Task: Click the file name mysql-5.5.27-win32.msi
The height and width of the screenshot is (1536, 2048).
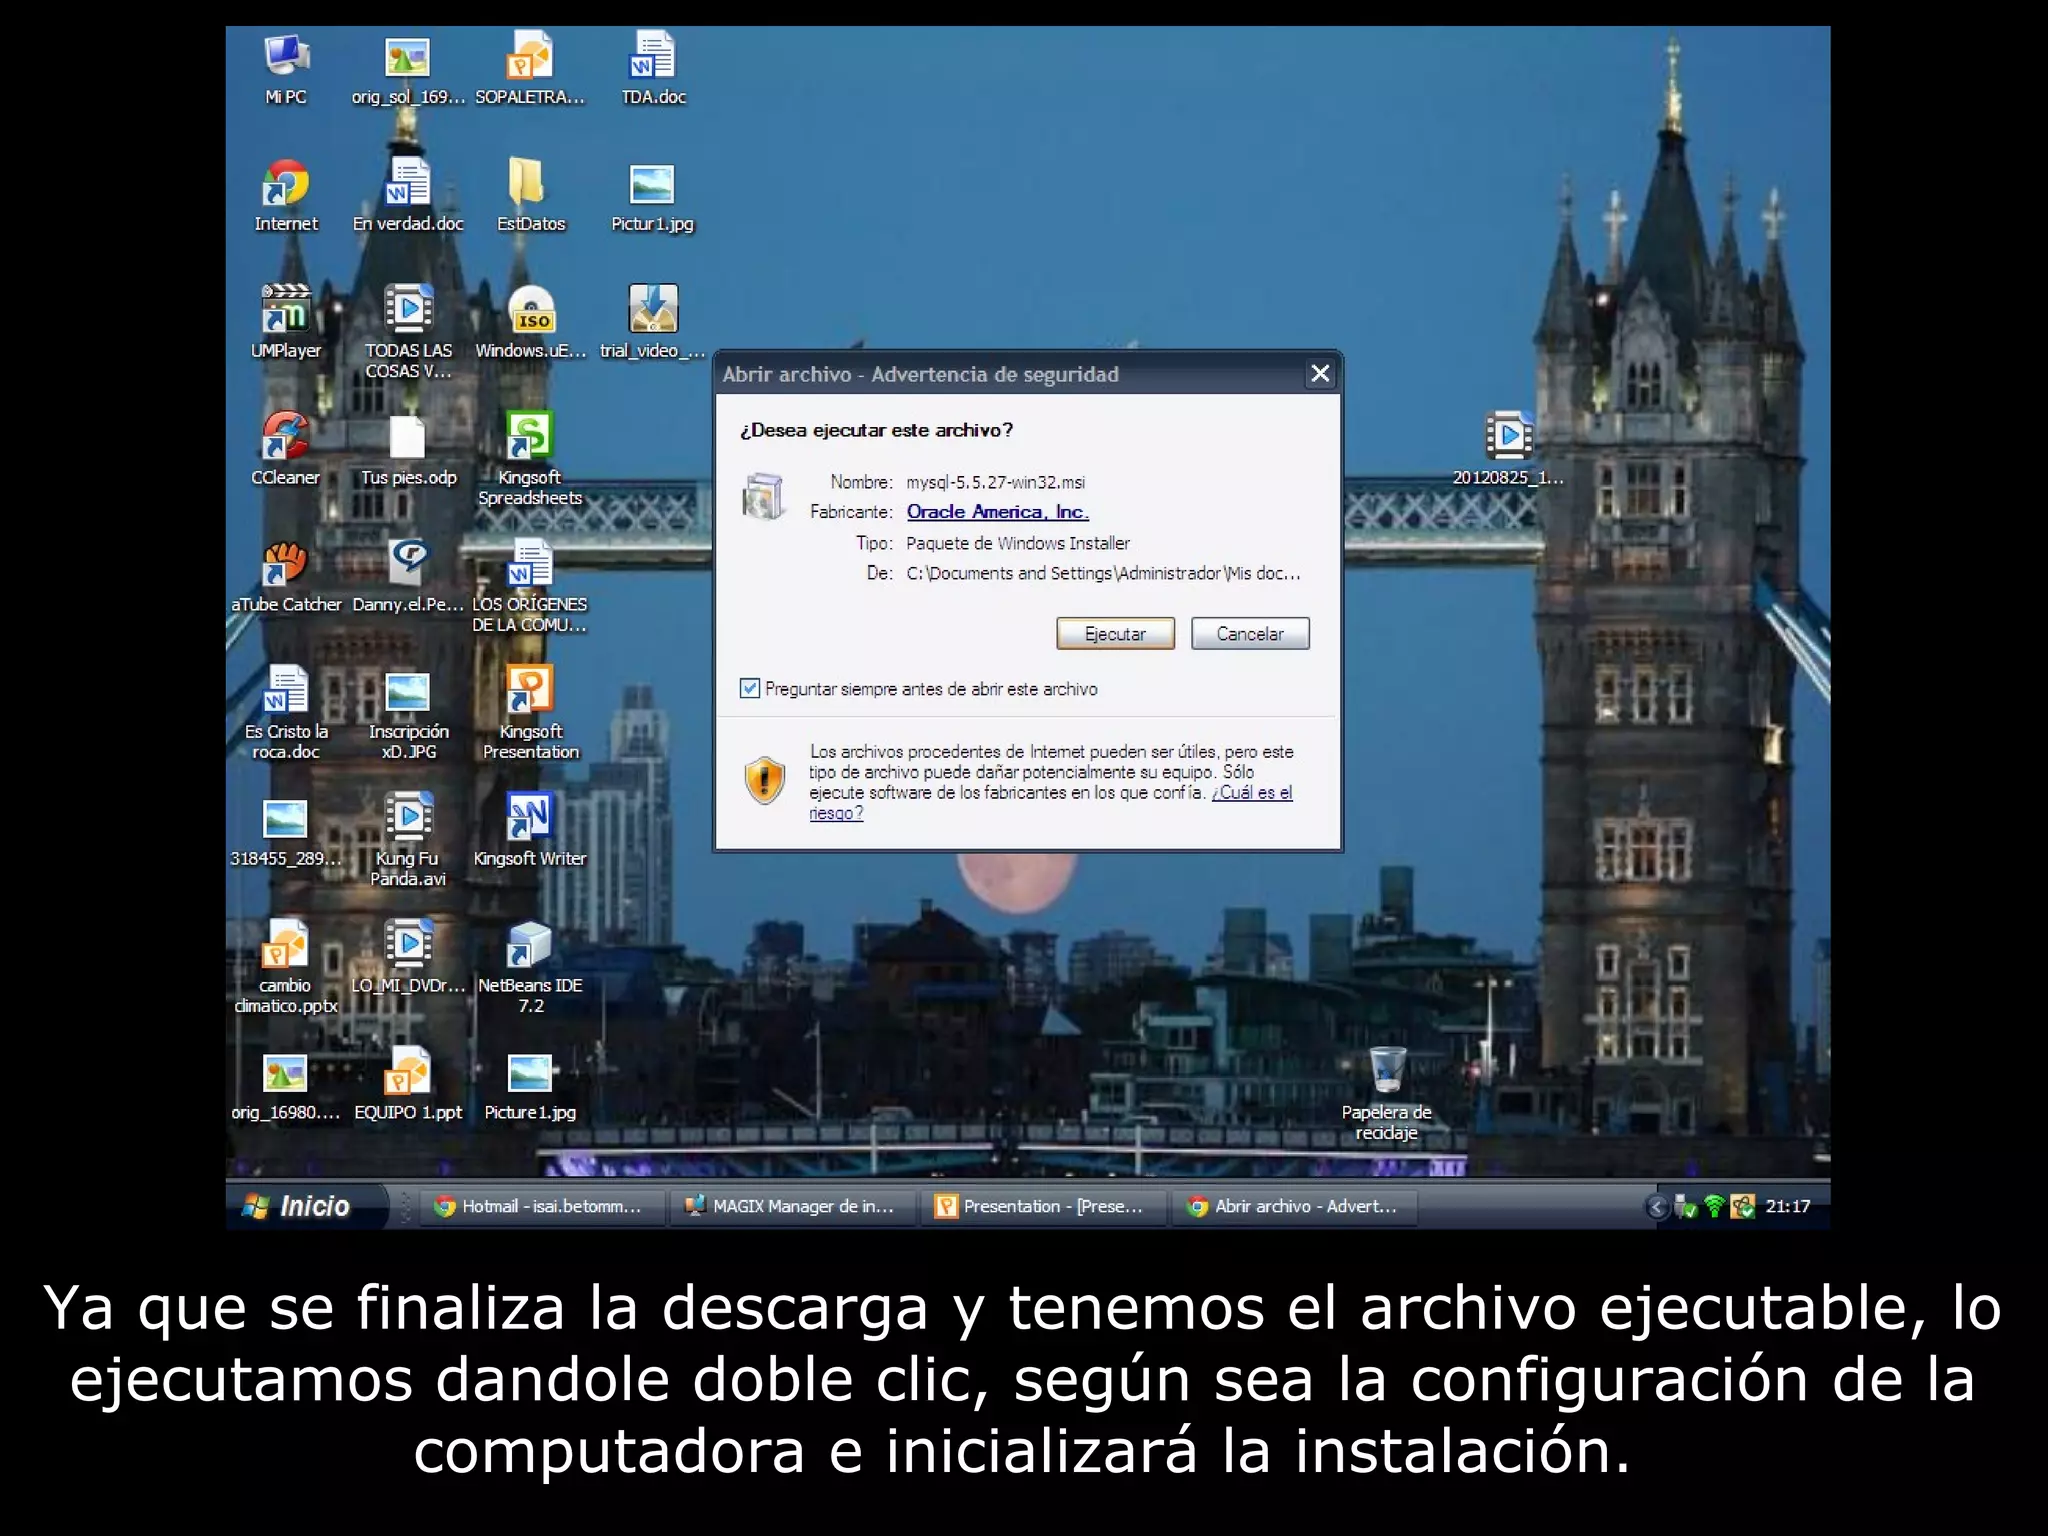Action: coord(995,482)
